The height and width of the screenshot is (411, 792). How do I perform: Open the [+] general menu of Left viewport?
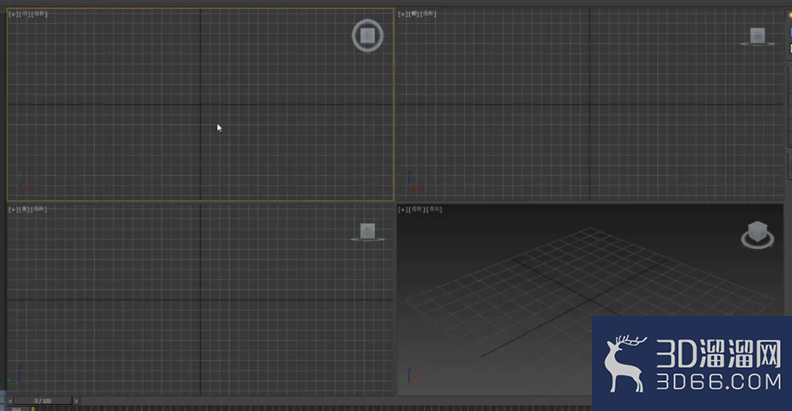[x=13, y=209]
